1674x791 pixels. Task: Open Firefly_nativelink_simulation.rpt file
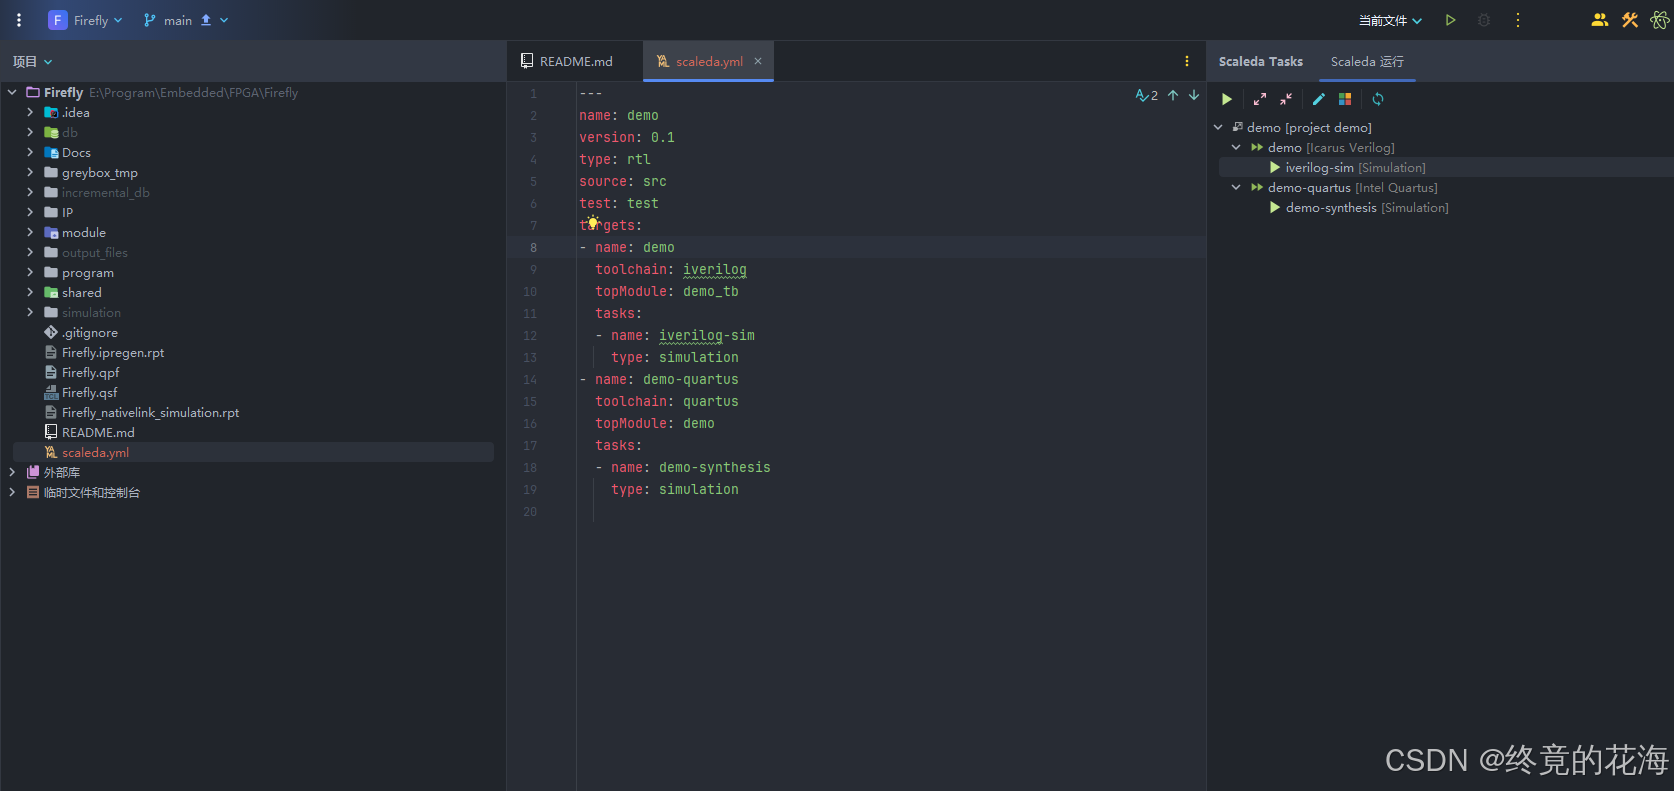[150, 412]
